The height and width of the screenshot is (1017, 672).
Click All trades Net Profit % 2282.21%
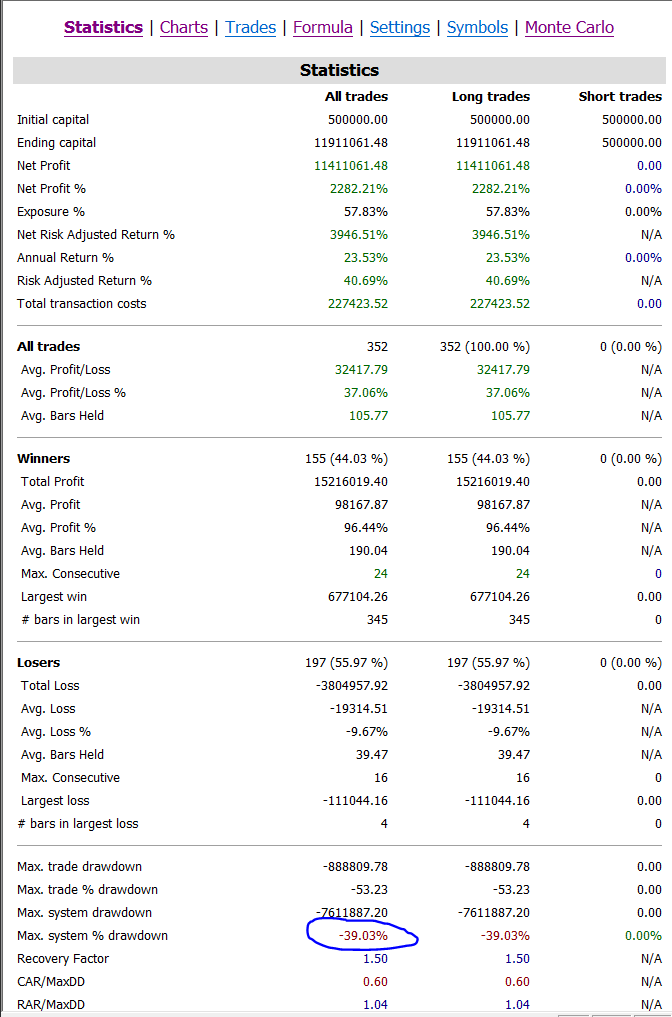tap(359, 189)
